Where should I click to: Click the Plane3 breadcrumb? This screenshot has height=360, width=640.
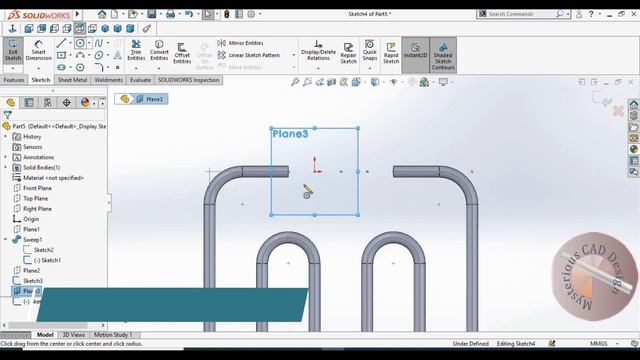(150, 99)
